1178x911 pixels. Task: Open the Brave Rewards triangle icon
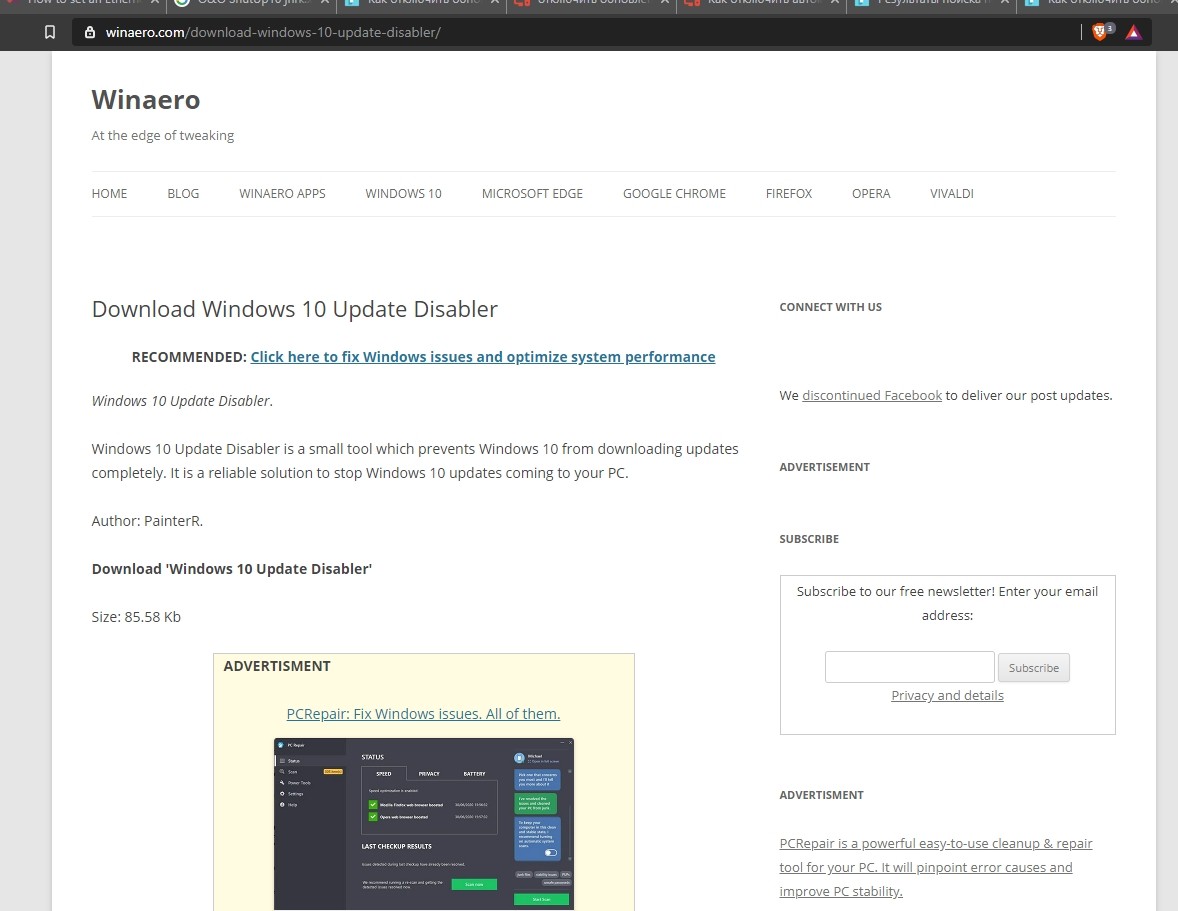(1133, 32)
